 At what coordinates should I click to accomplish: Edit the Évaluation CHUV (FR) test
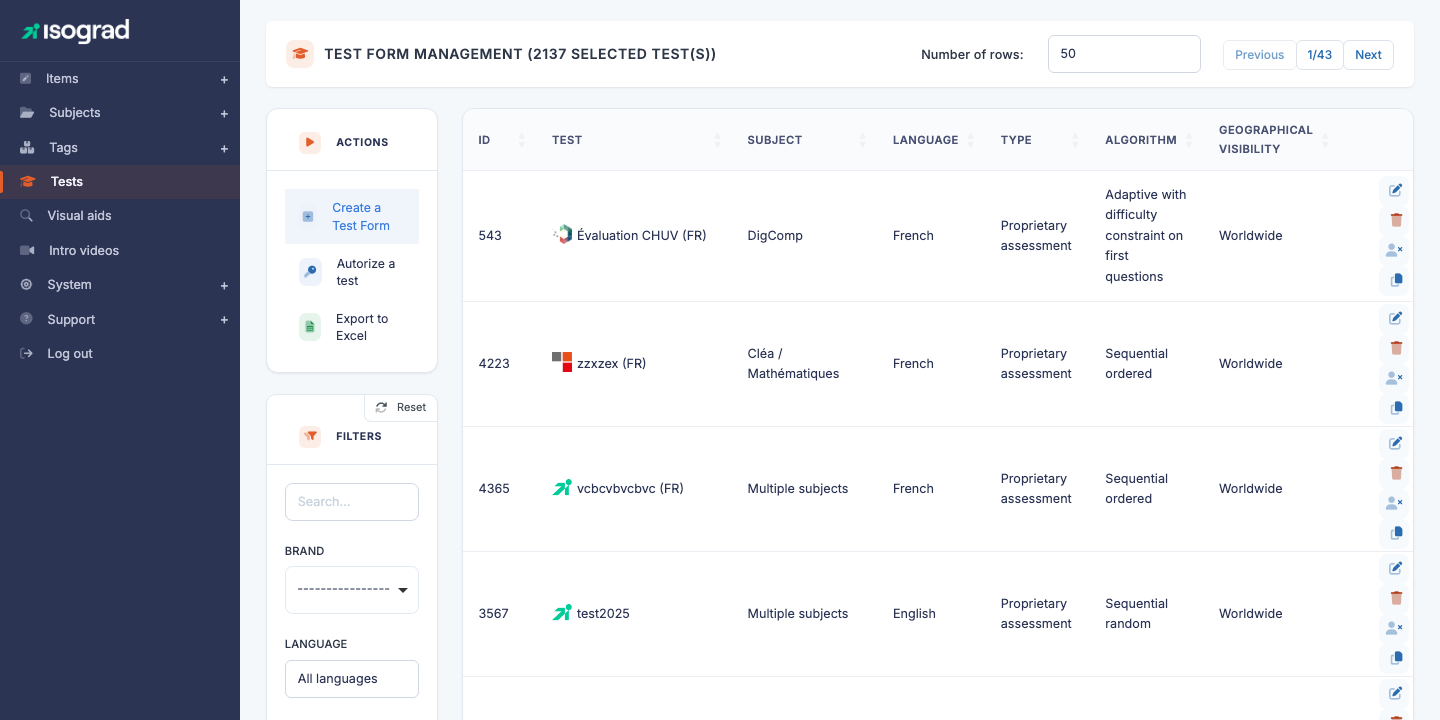(x=1396, y=190)
